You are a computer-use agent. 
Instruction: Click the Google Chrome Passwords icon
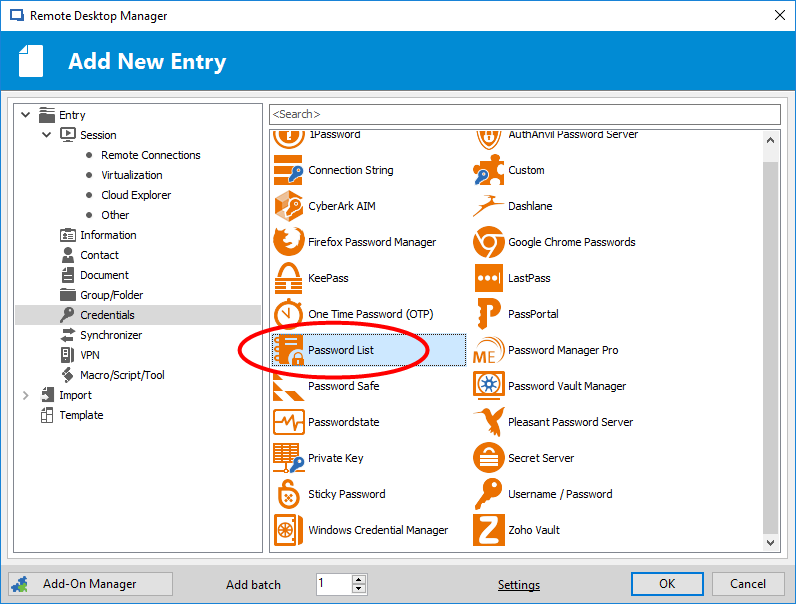click(488, 242)
